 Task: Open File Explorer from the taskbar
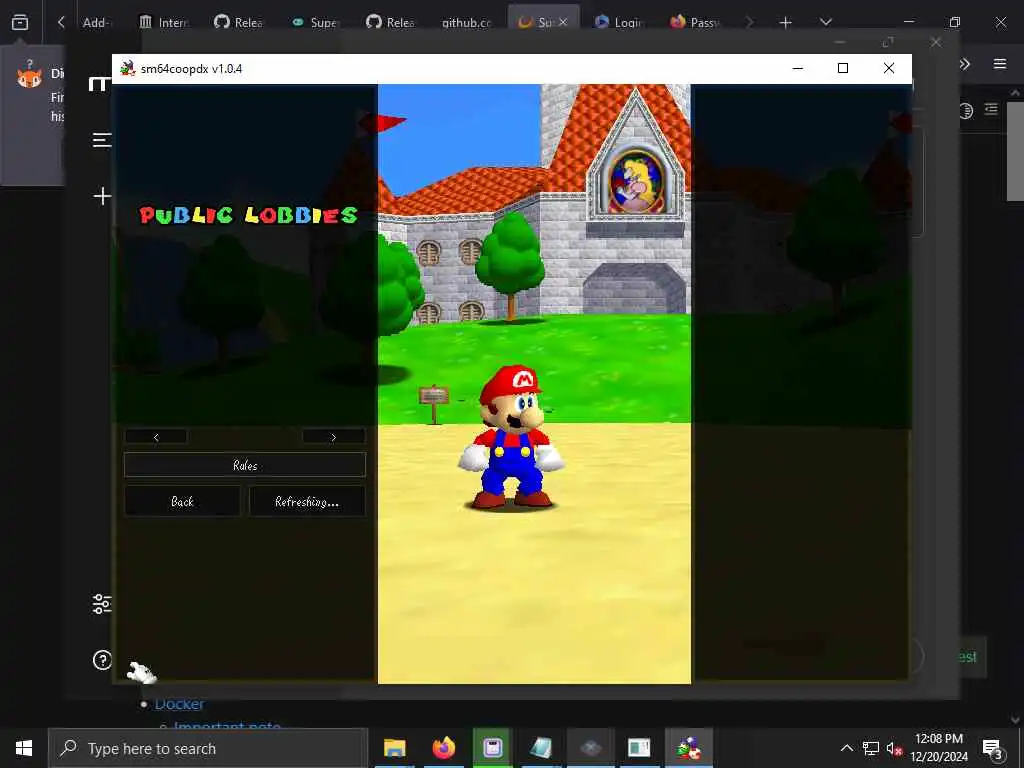394,748
